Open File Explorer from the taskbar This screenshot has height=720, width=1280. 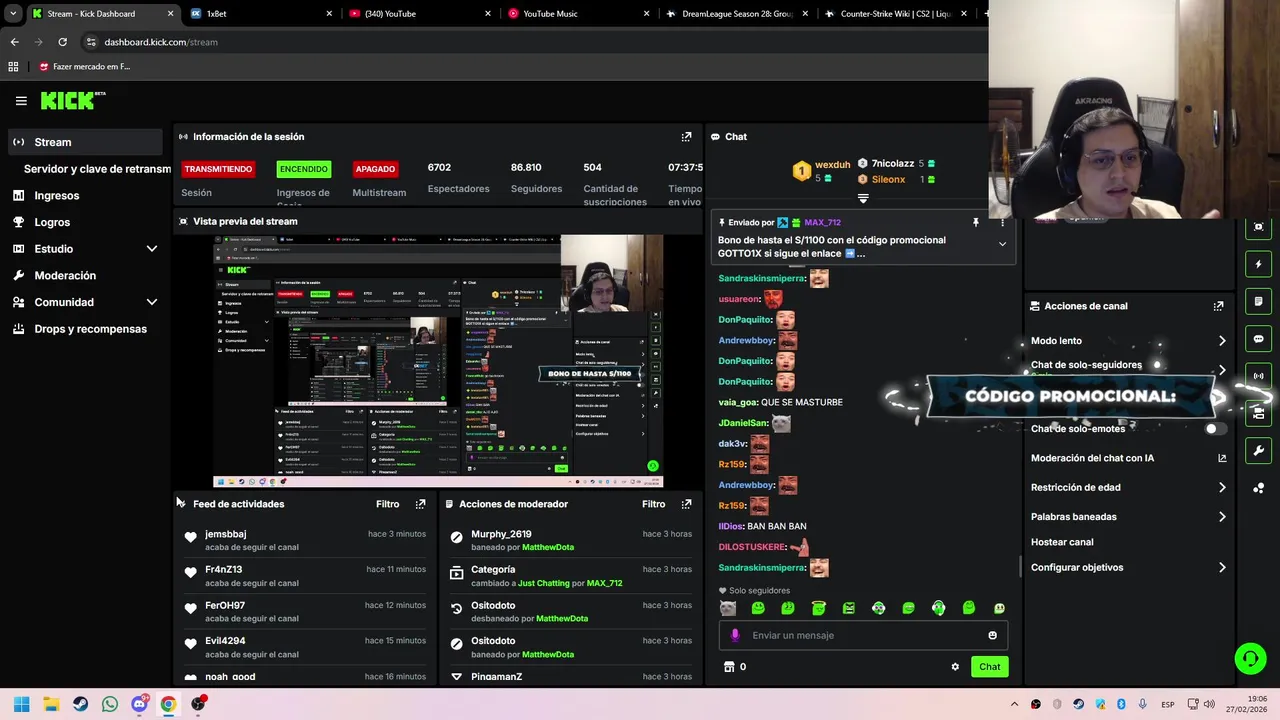(x=51, y=704)
